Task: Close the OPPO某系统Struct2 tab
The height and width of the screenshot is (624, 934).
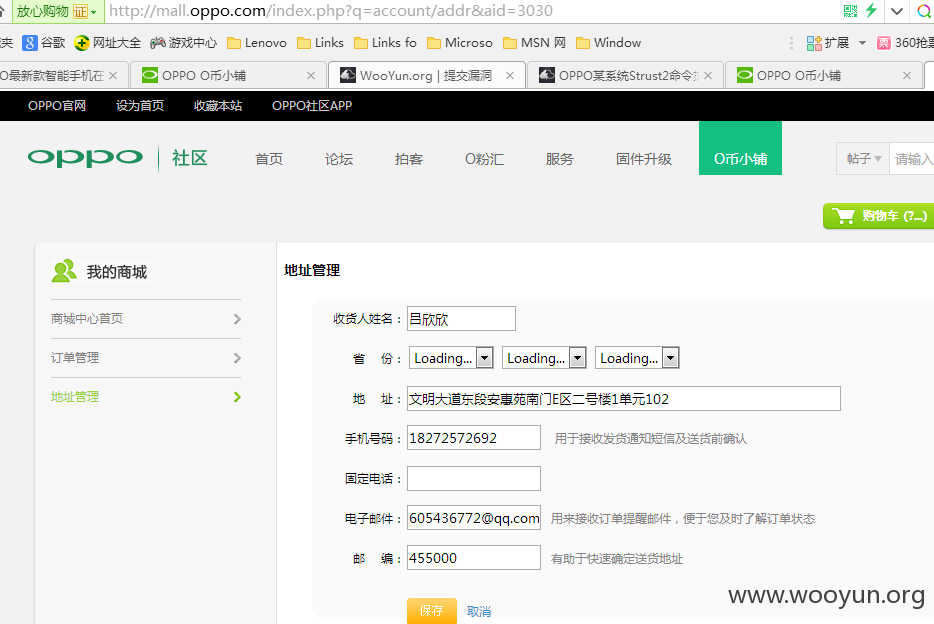Action: point(708,76)
